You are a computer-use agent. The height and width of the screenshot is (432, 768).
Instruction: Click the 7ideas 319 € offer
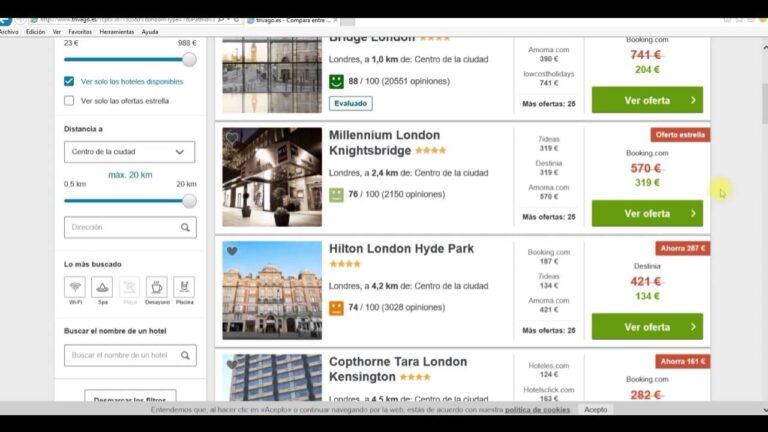click(549, 144)
